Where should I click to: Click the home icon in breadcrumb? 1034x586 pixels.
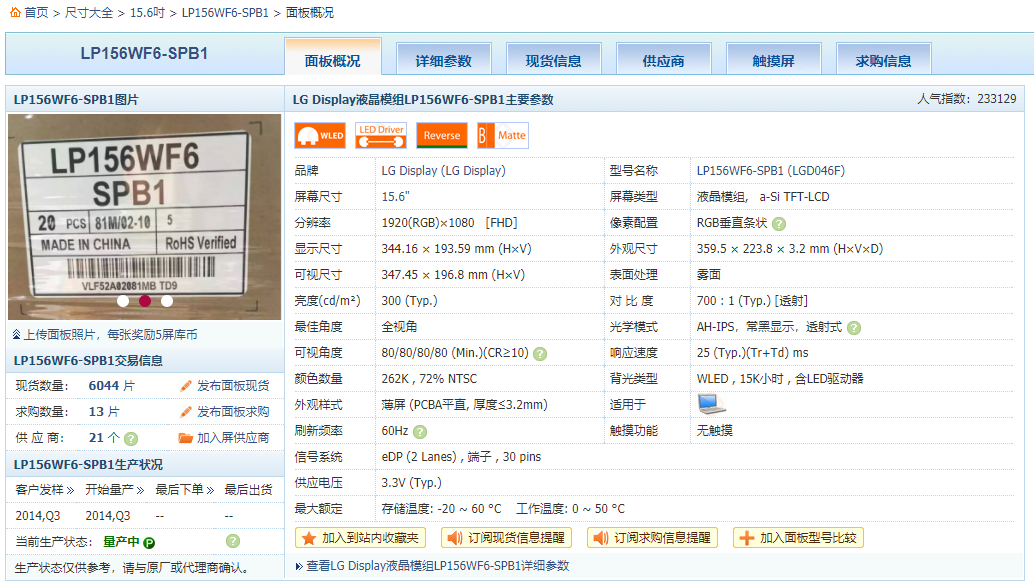(15, 12)
